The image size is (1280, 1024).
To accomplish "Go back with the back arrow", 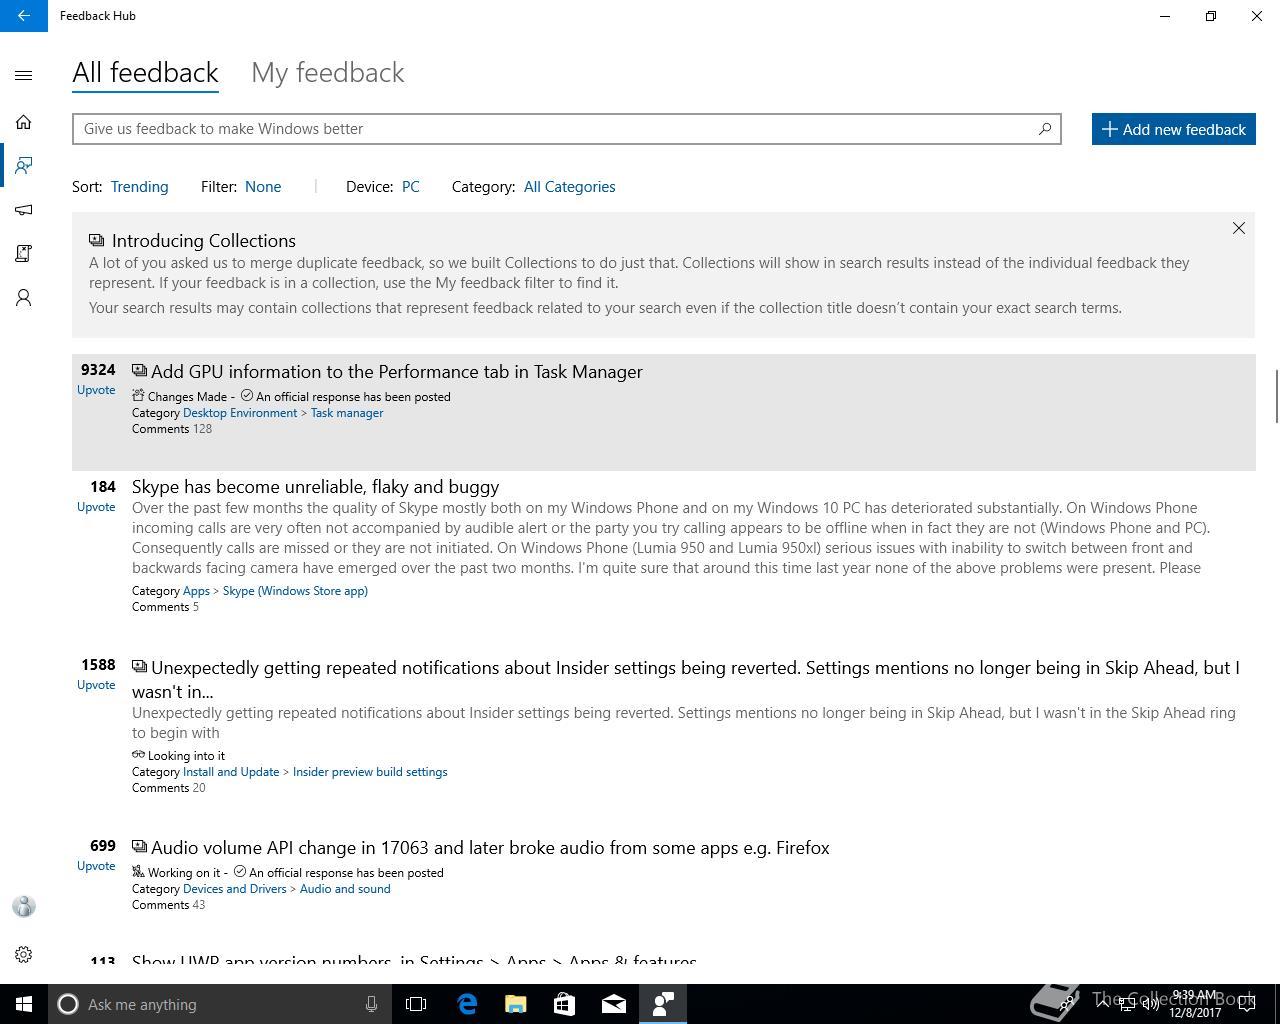I will point(24,16).
